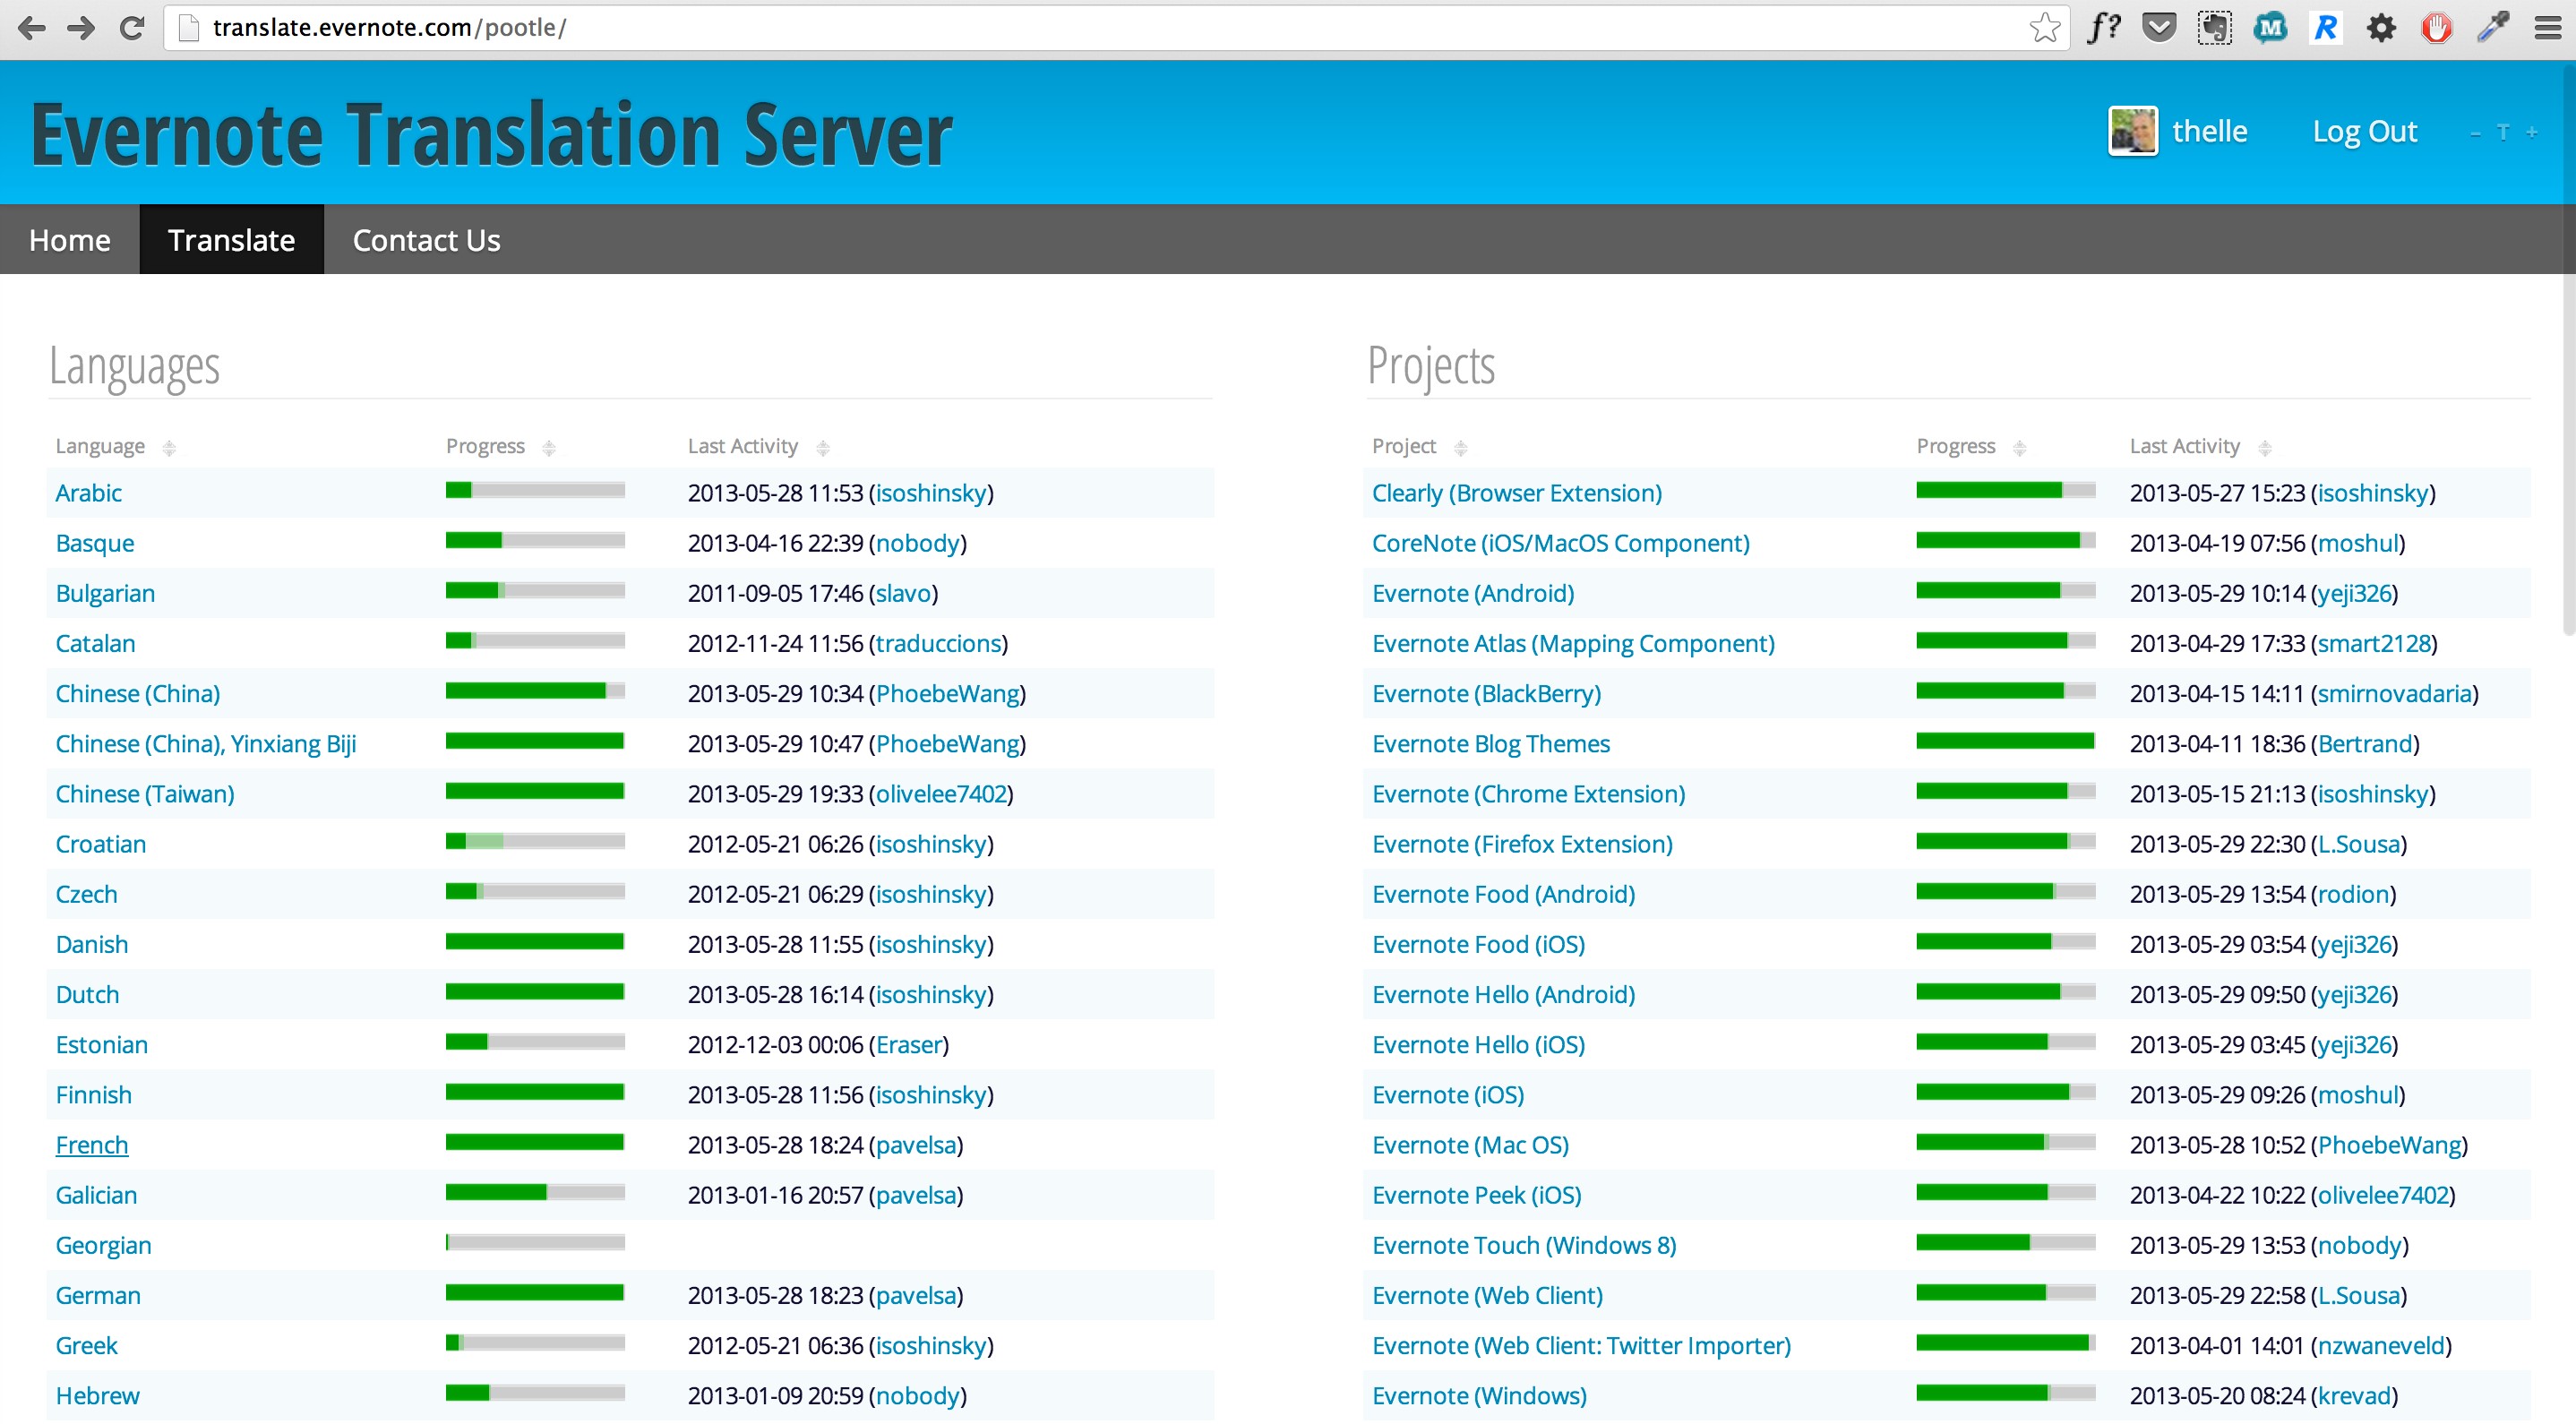Viewport: 2576px width, 1424px height.
Task: Open the Contact Us nav item
Action: (x=426, y=240)
